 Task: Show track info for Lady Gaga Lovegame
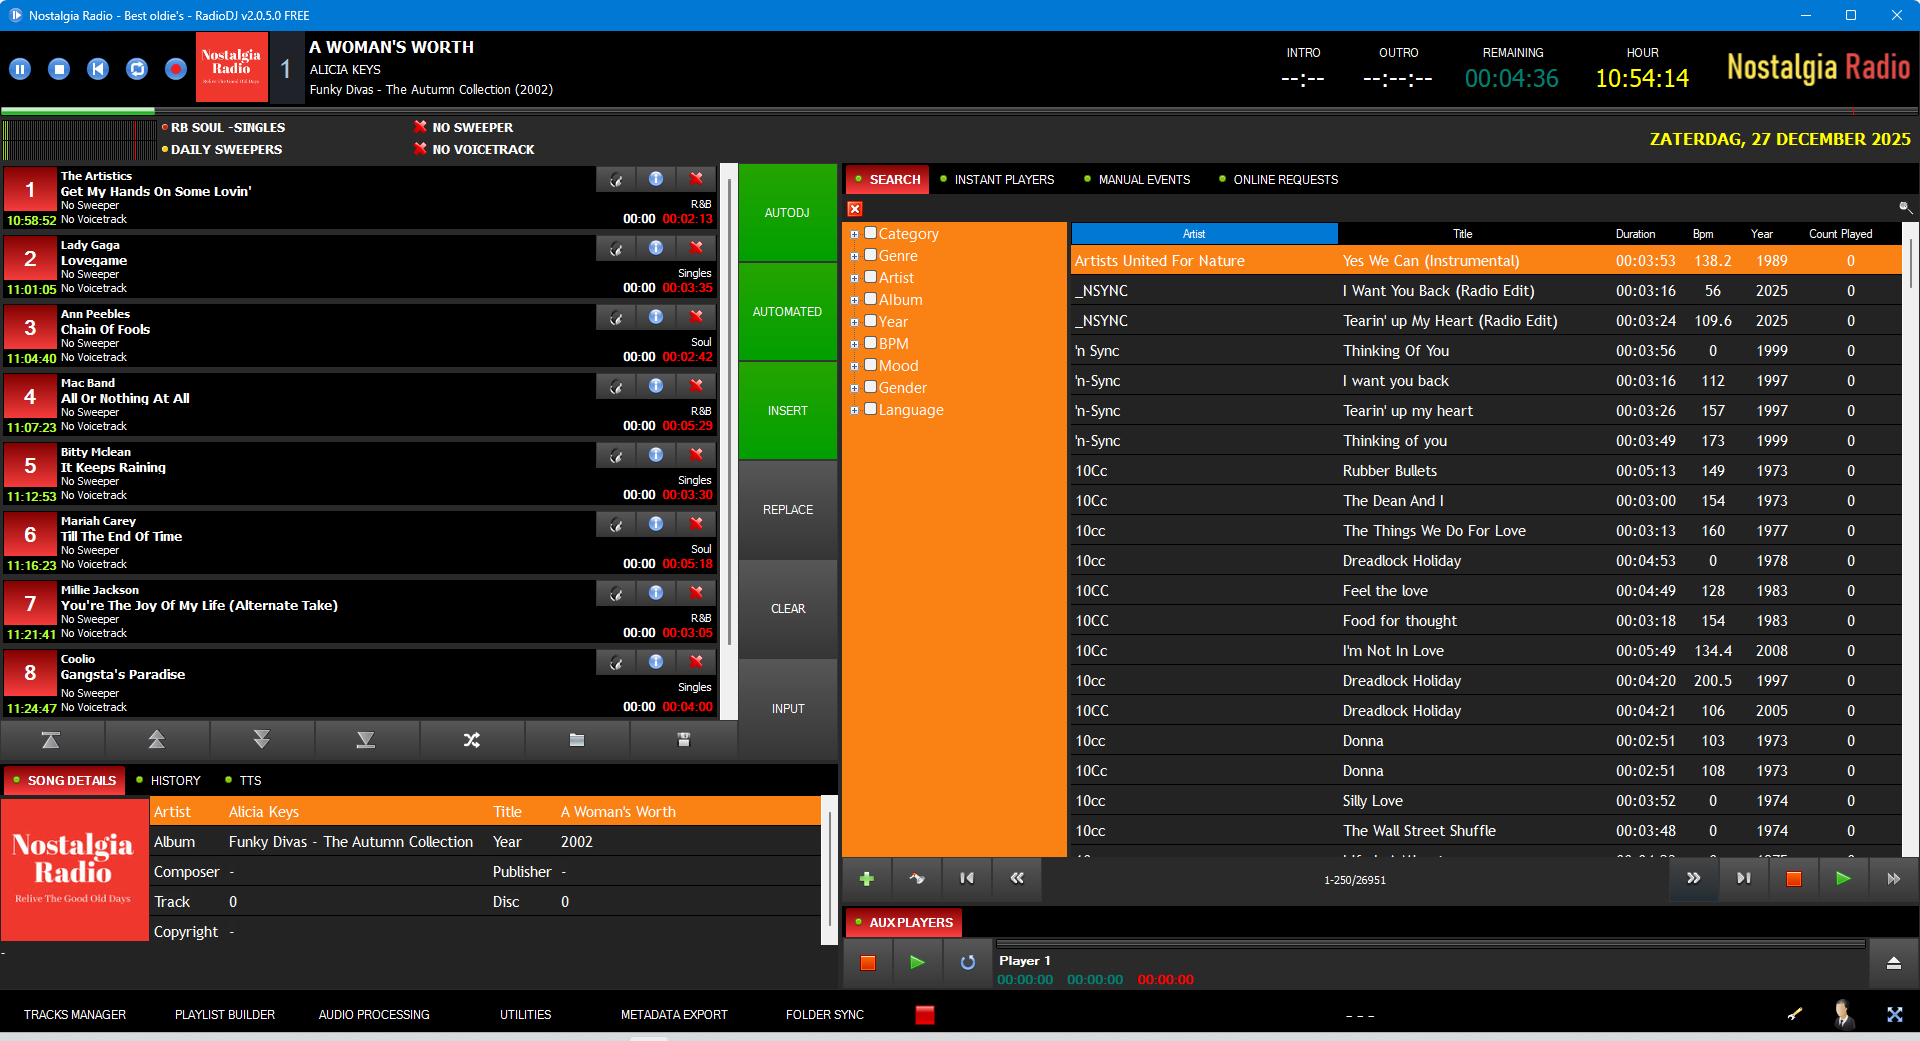click(x=656, y=248)
